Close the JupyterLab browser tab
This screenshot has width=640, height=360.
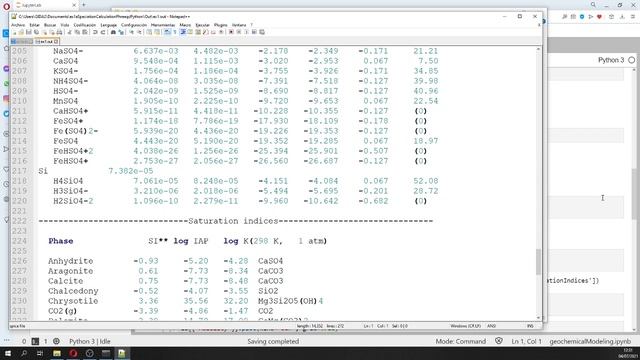[74, 5]
